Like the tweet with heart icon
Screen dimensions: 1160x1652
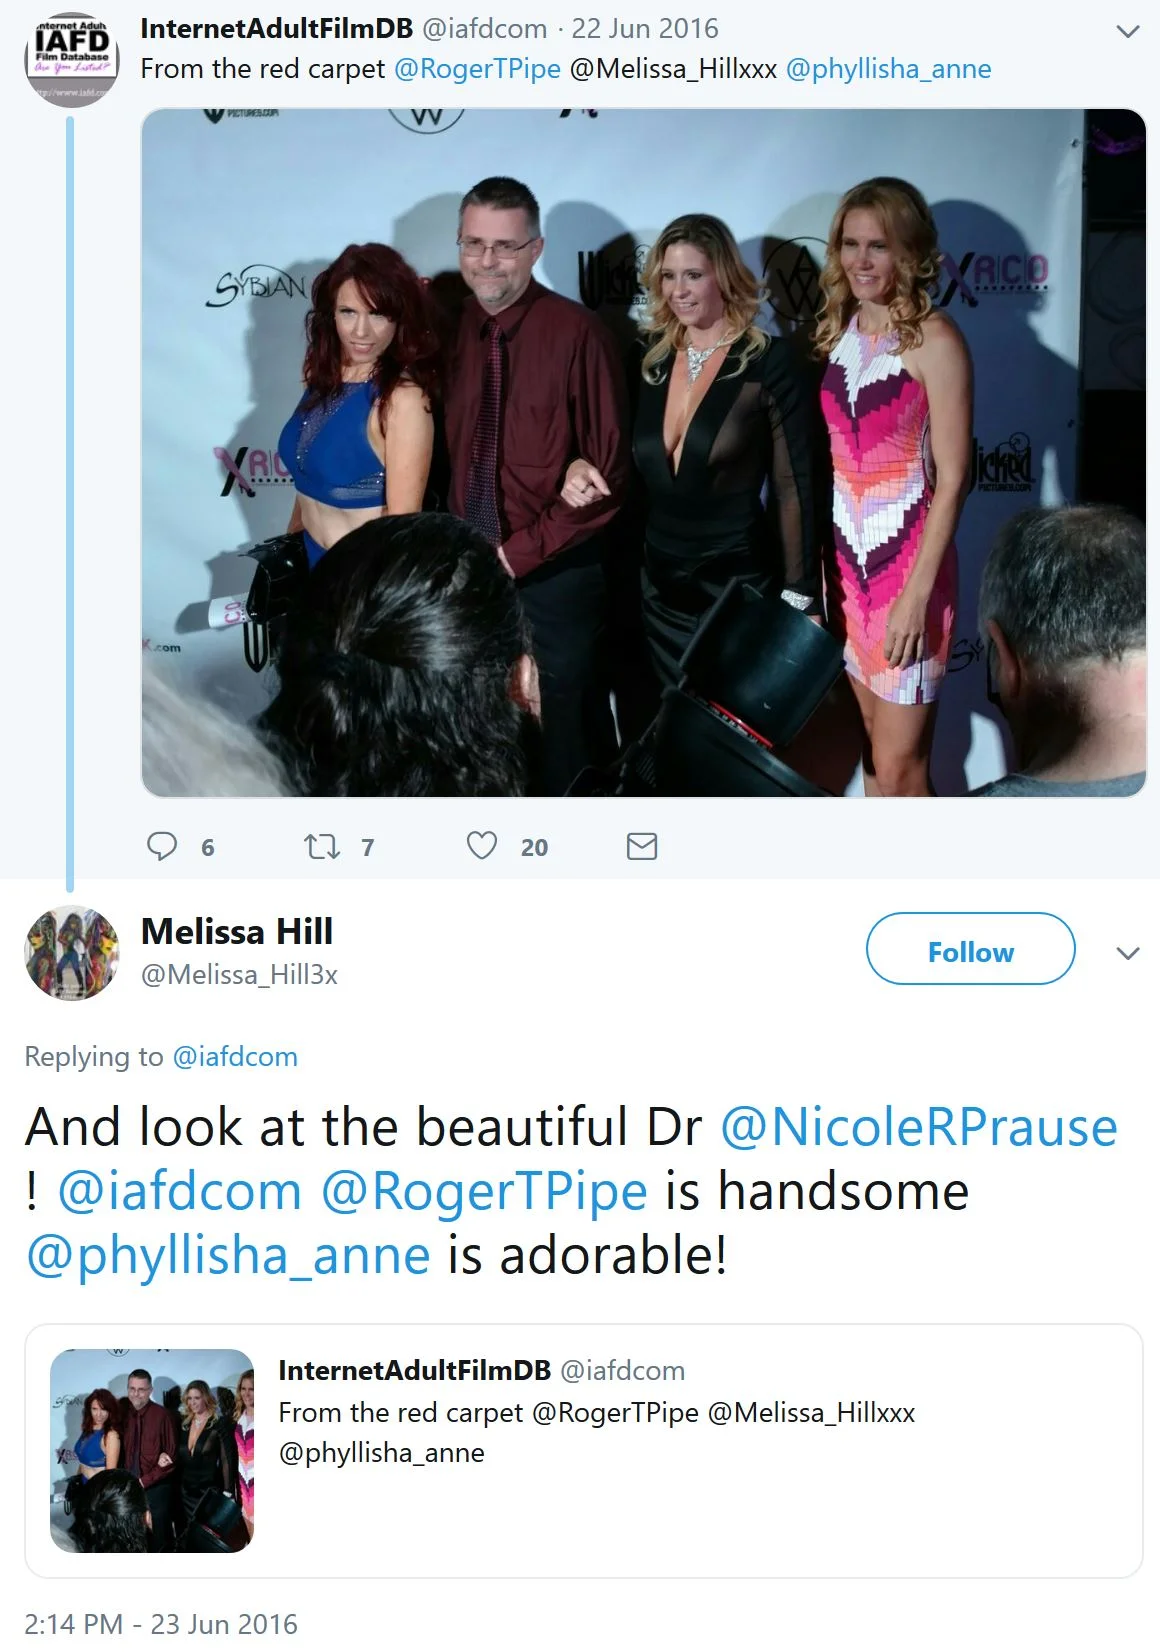tap(482, 846)
